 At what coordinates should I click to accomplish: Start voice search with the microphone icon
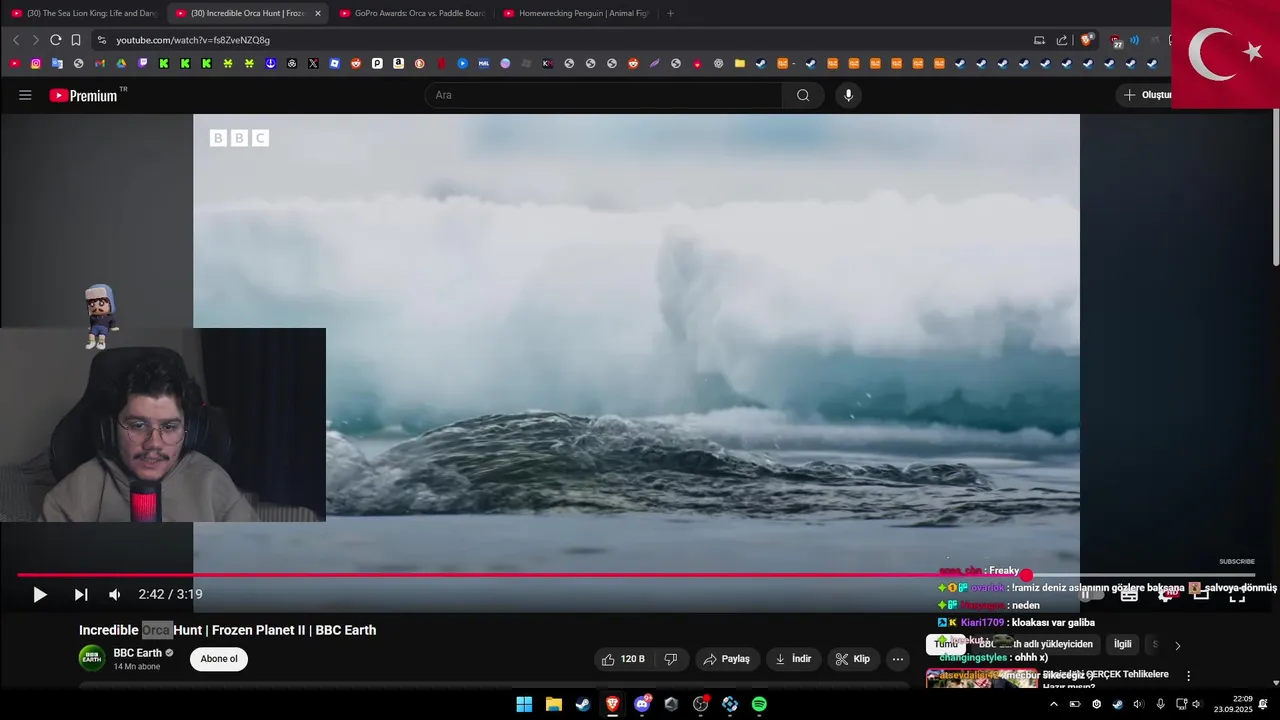pyautogui.click(x=848, y=95)
